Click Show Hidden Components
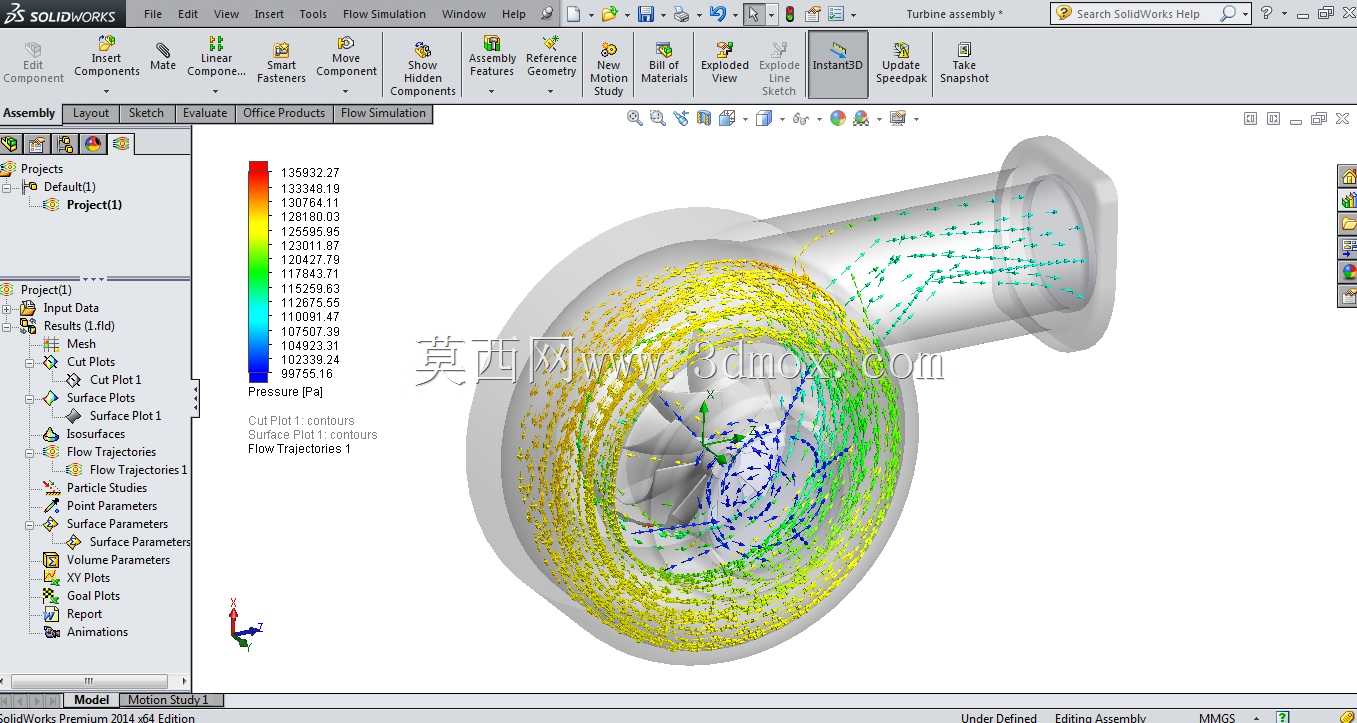 click(x=423, y=69)
